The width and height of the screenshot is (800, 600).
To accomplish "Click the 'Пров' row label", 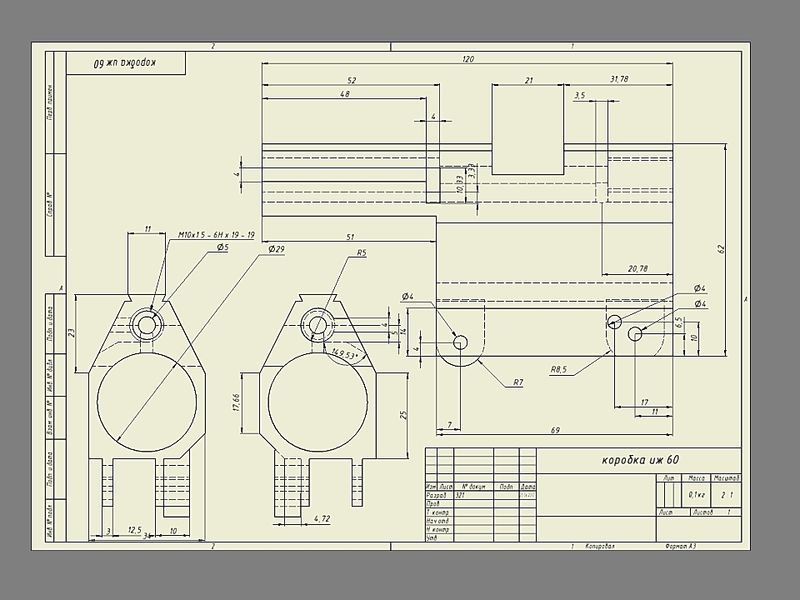I will coord(433,503).
